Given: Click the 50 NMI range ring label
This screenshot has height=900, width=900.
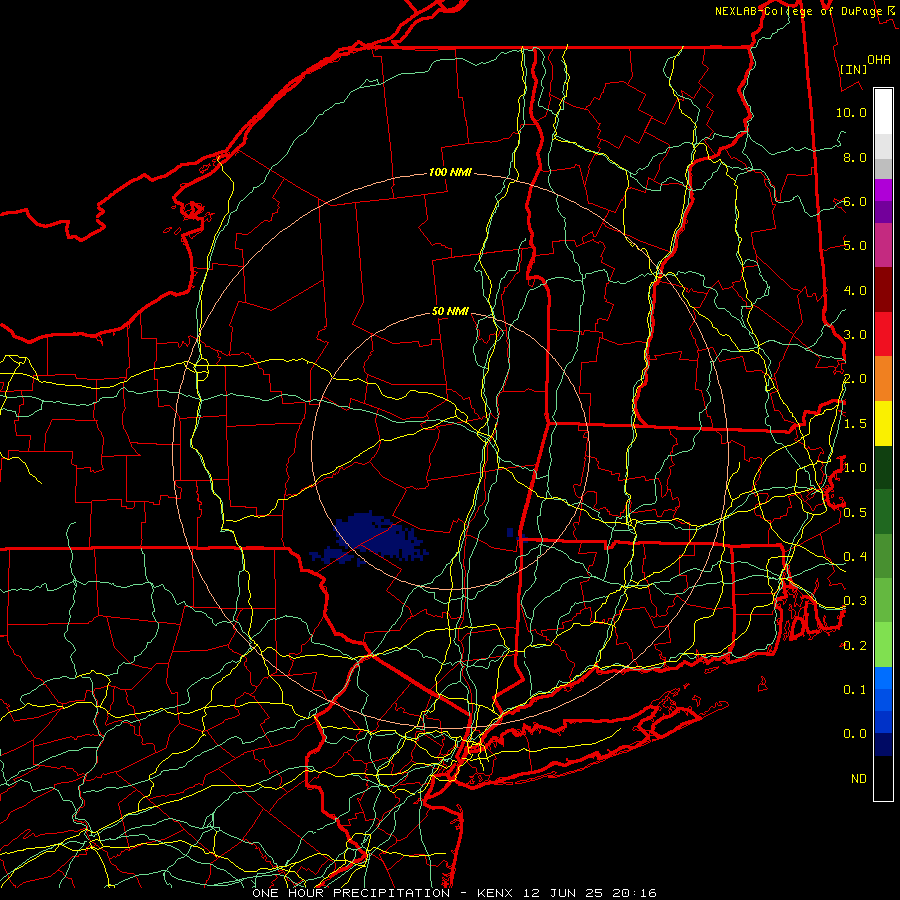Looking at the screenshot, I should [450, 311].
